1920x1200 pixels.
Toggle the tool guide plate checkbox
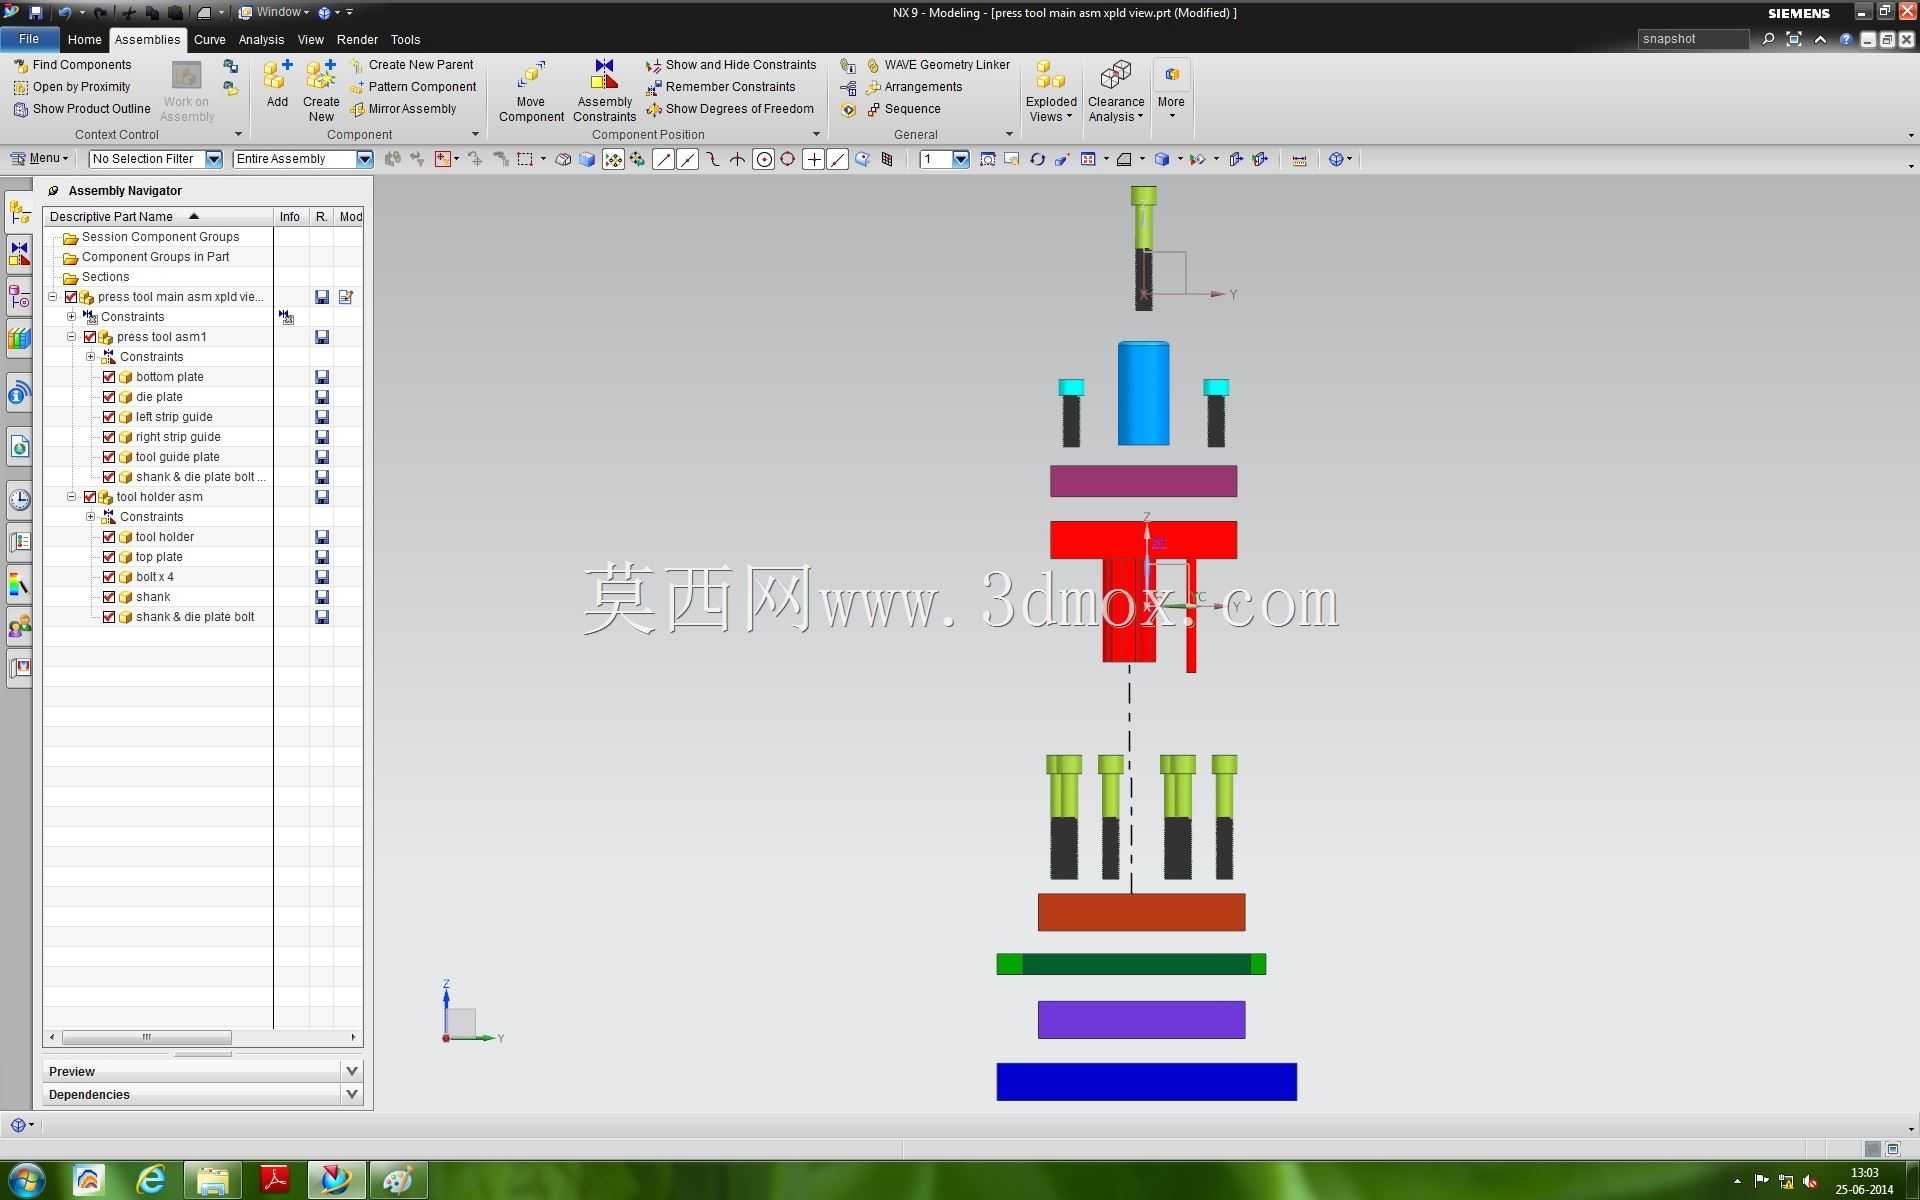click(x=109, y=457)
